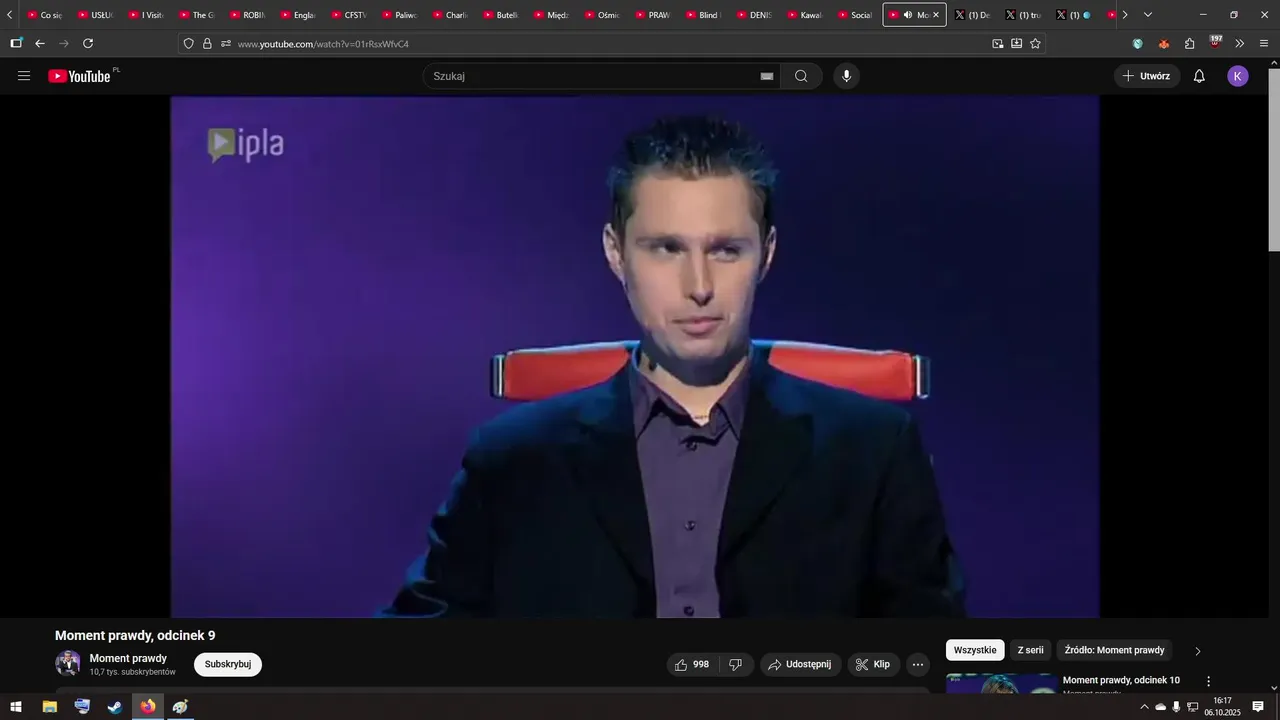Viewport: 1280px width, 720px height.
Task: Click the Utwórz create button
Action: tap(1147, 76)
